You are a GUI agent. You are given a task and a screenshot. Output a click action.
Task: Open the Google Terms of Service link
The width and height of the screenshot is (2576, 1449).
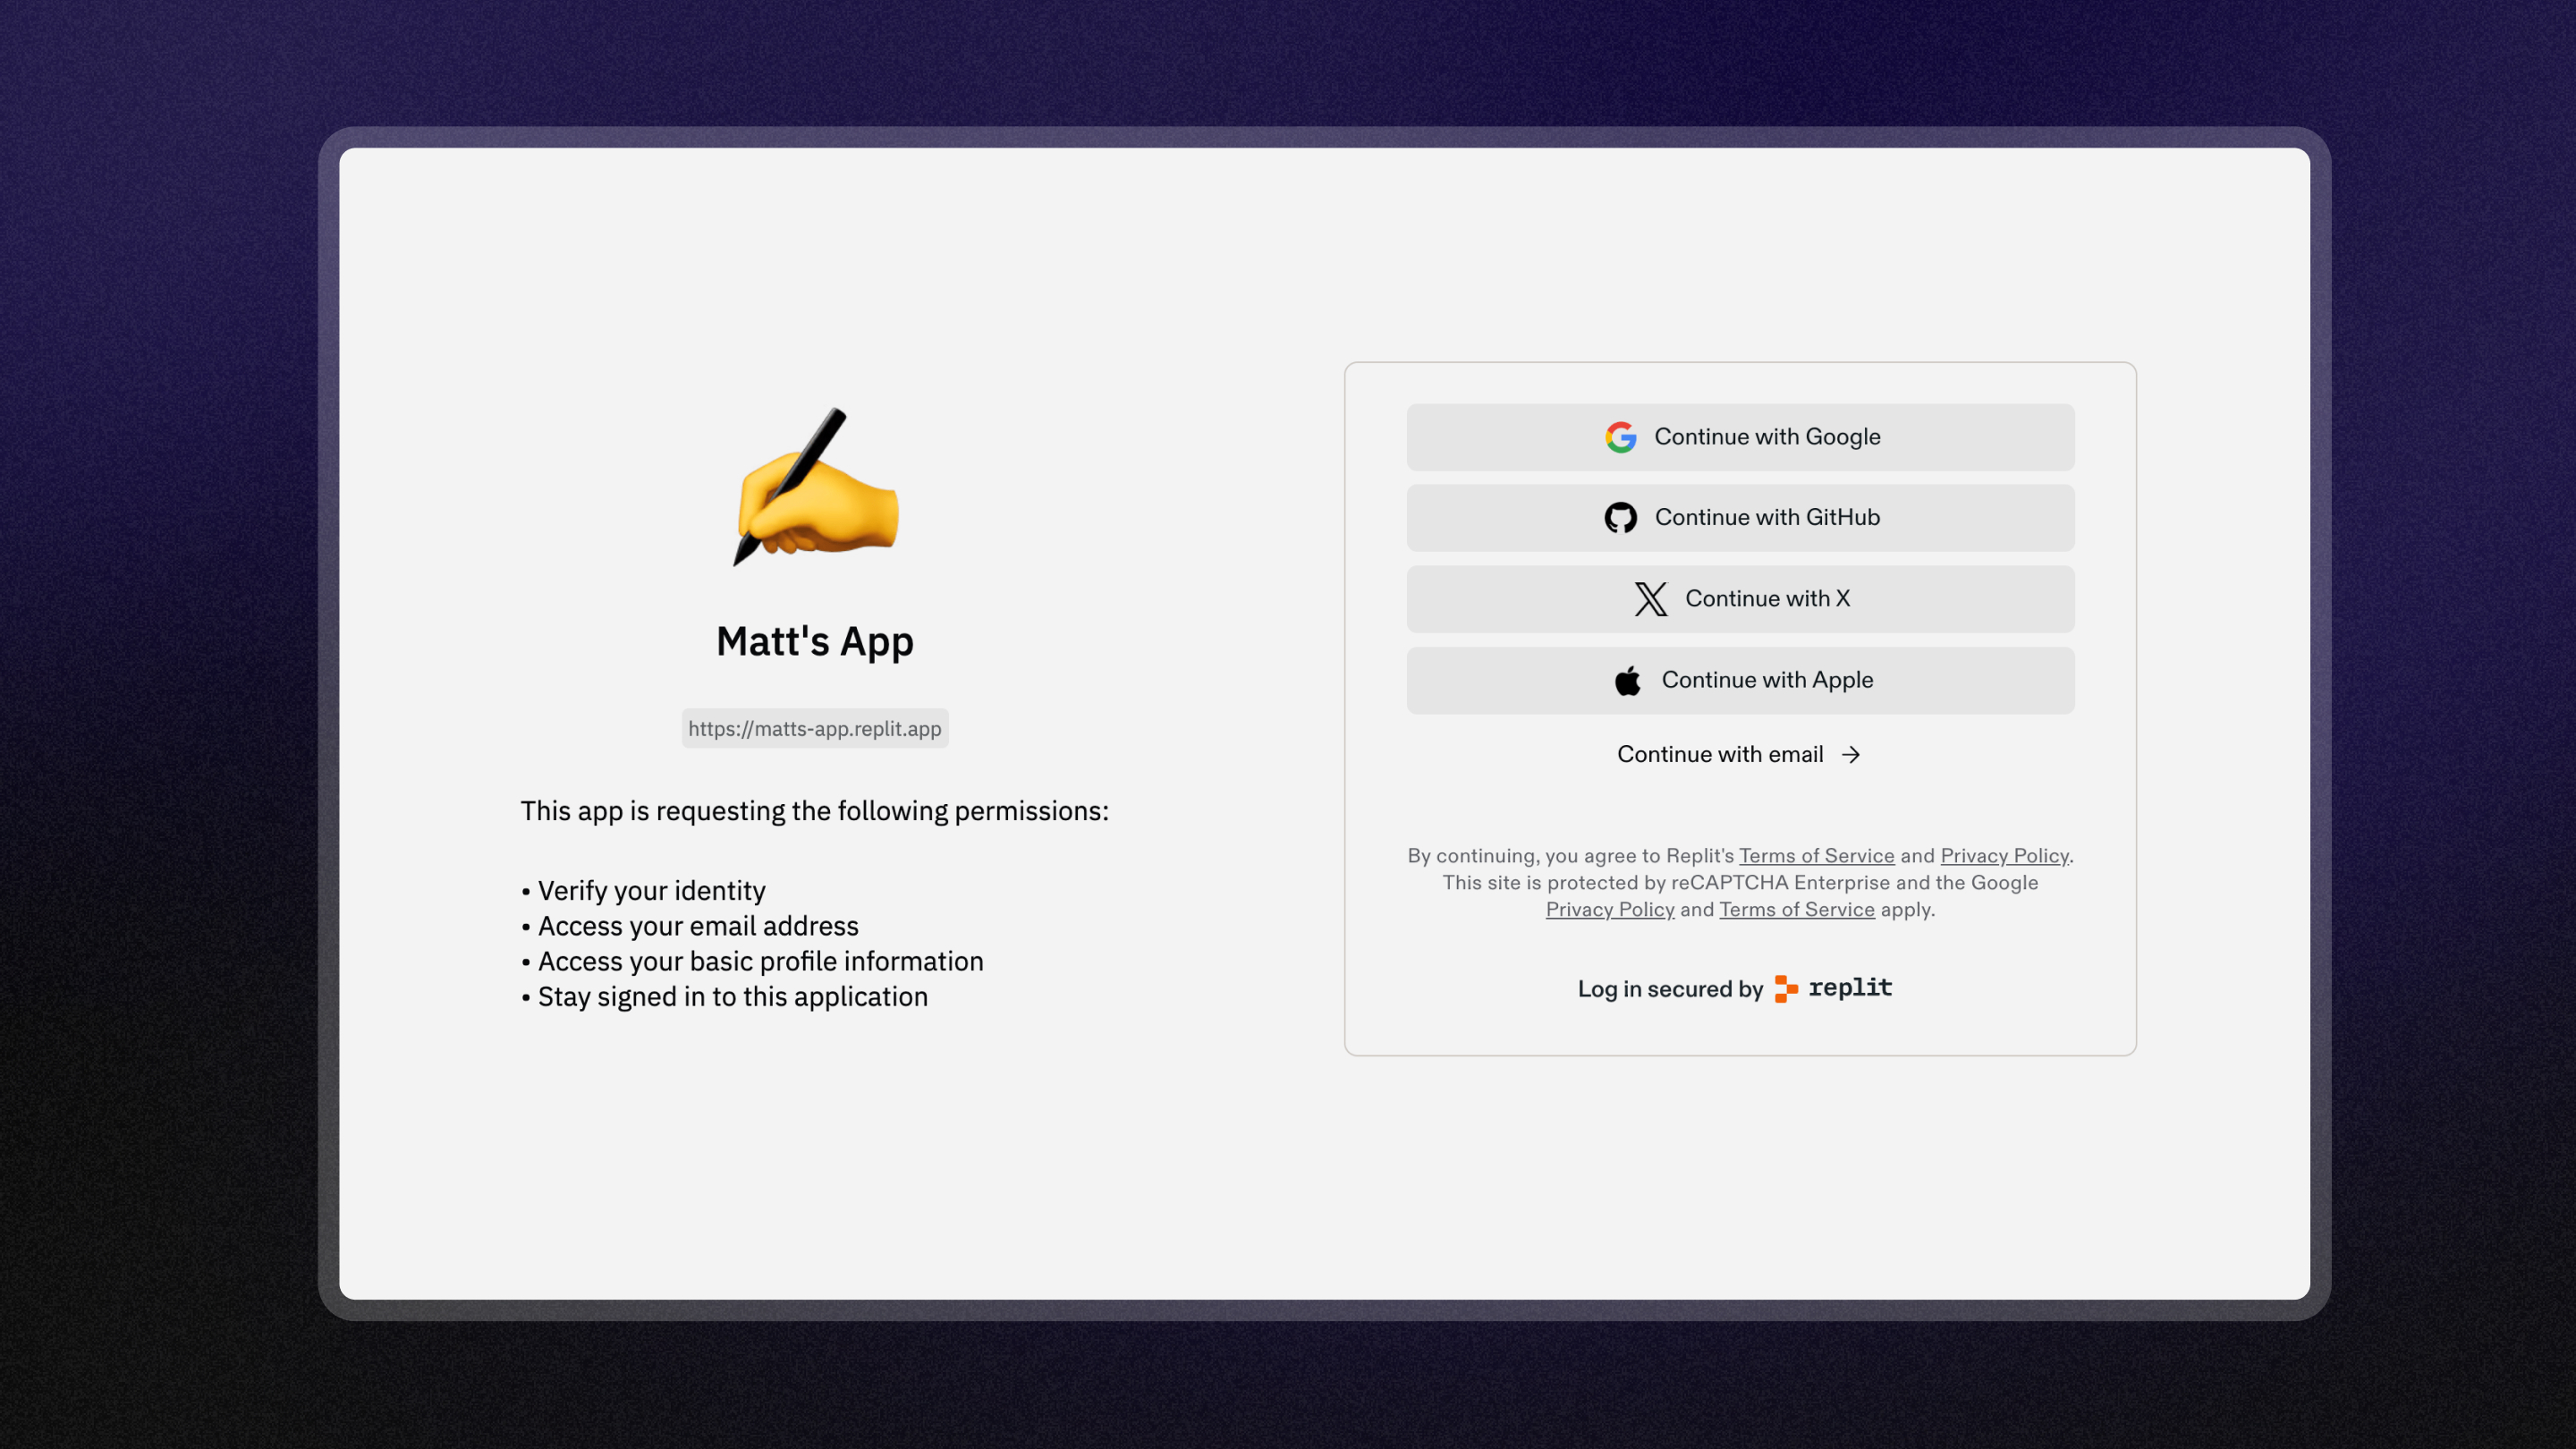(1796, 910)
